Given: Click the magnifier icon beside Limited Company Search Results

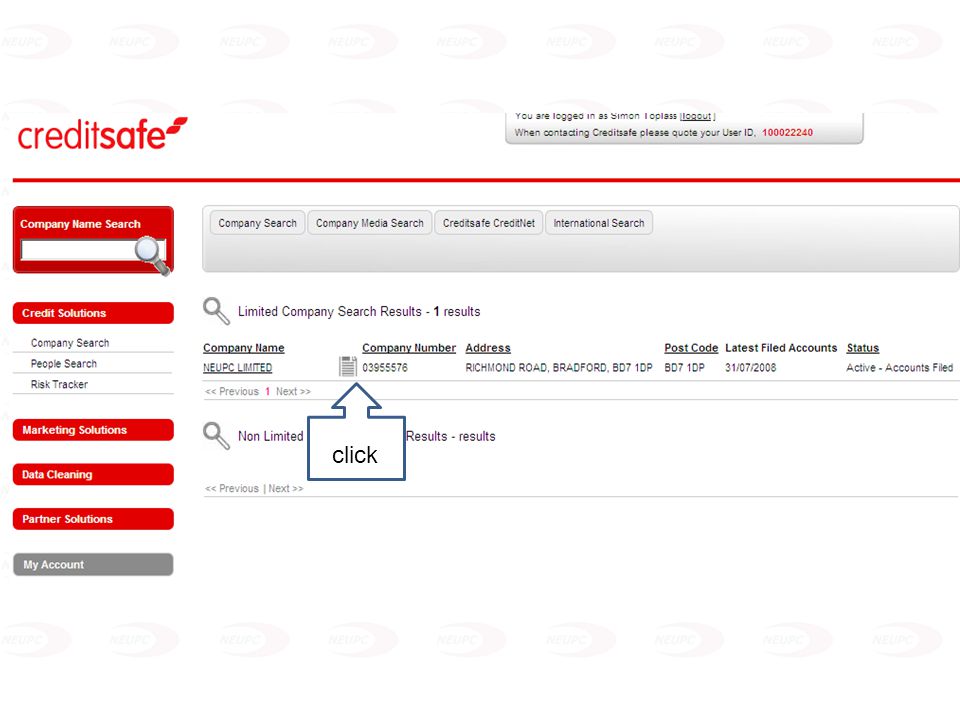Looking at the screenshot, I should (x=216, y=311).
